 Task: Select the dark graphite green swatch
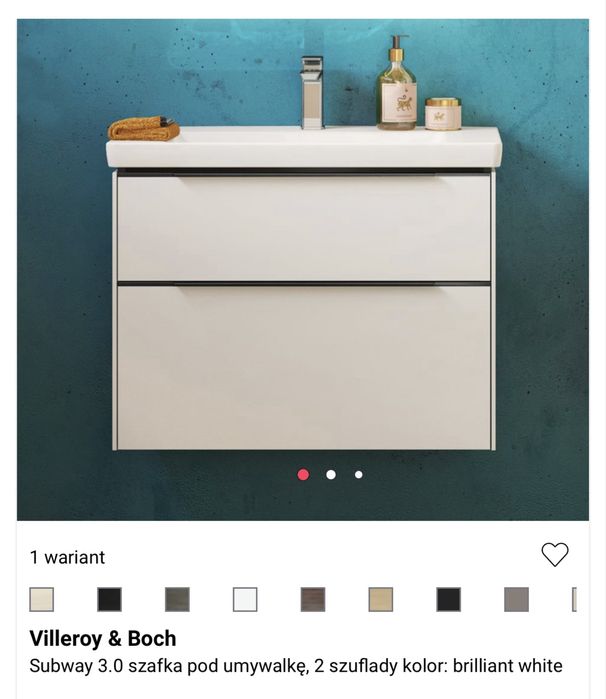point(177,599)
